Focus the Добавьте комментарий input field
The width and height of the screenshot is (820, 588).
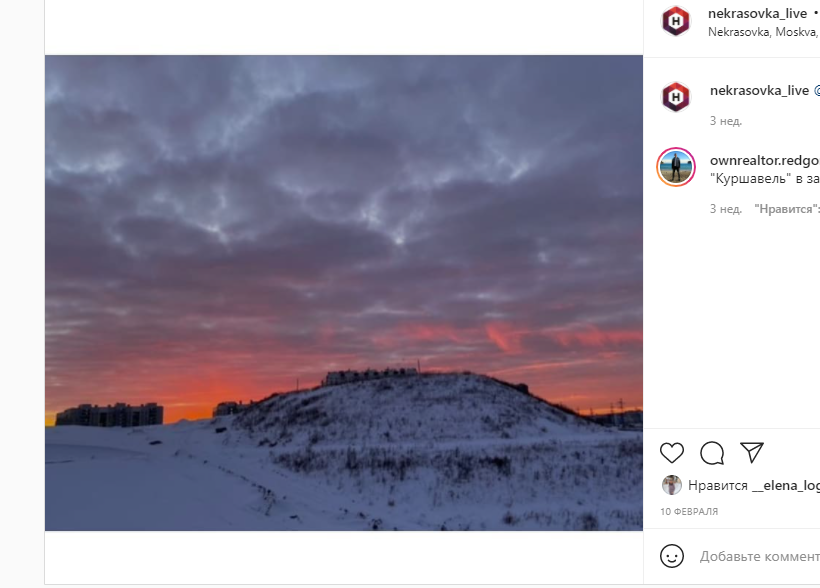coord(760,556)
